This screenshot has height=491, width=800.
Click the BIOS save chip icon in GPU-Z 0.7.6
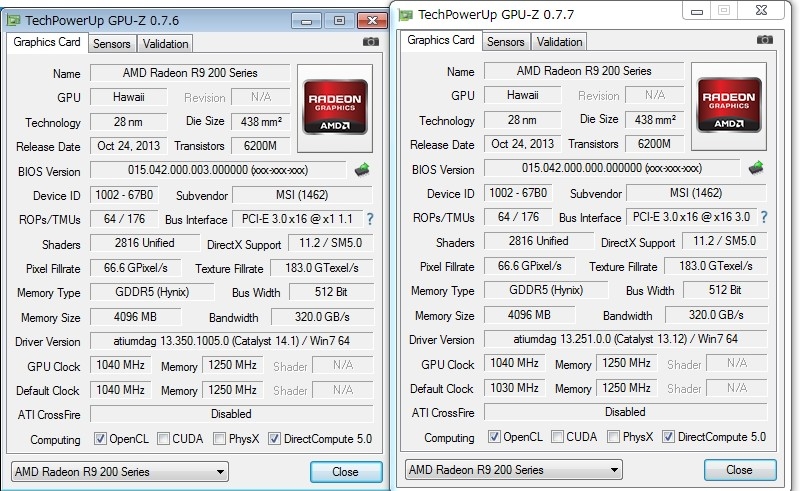362,169
